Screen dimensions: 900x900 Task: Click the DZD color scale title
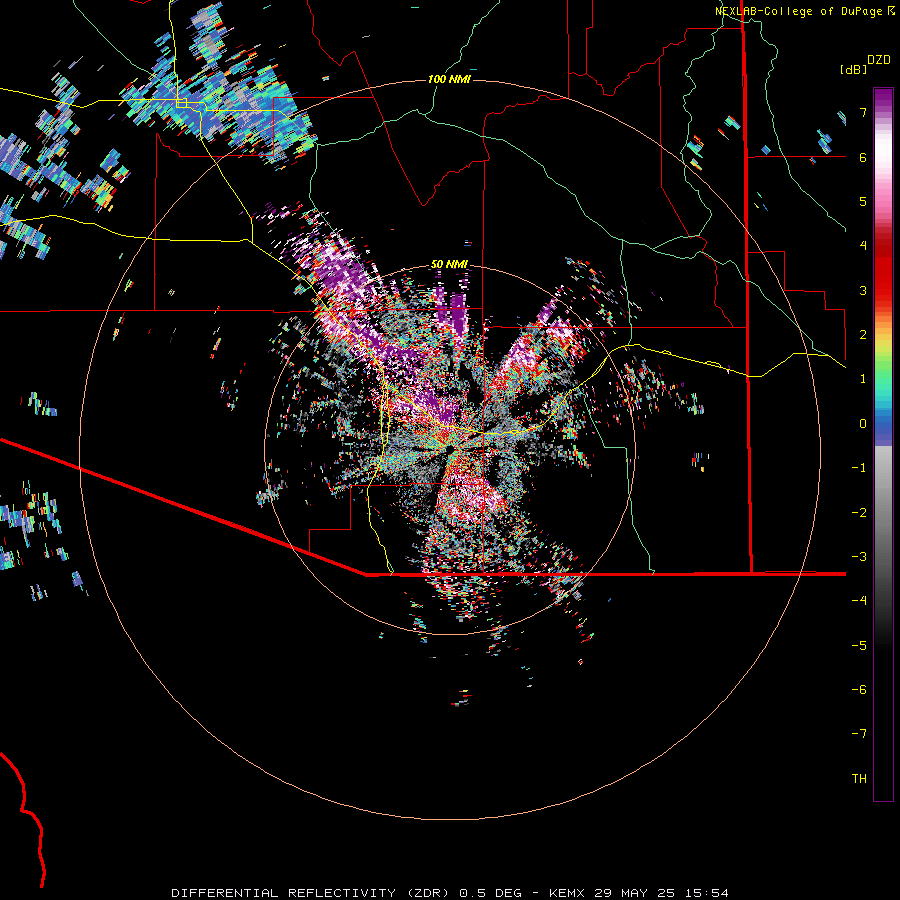point(879,60)
